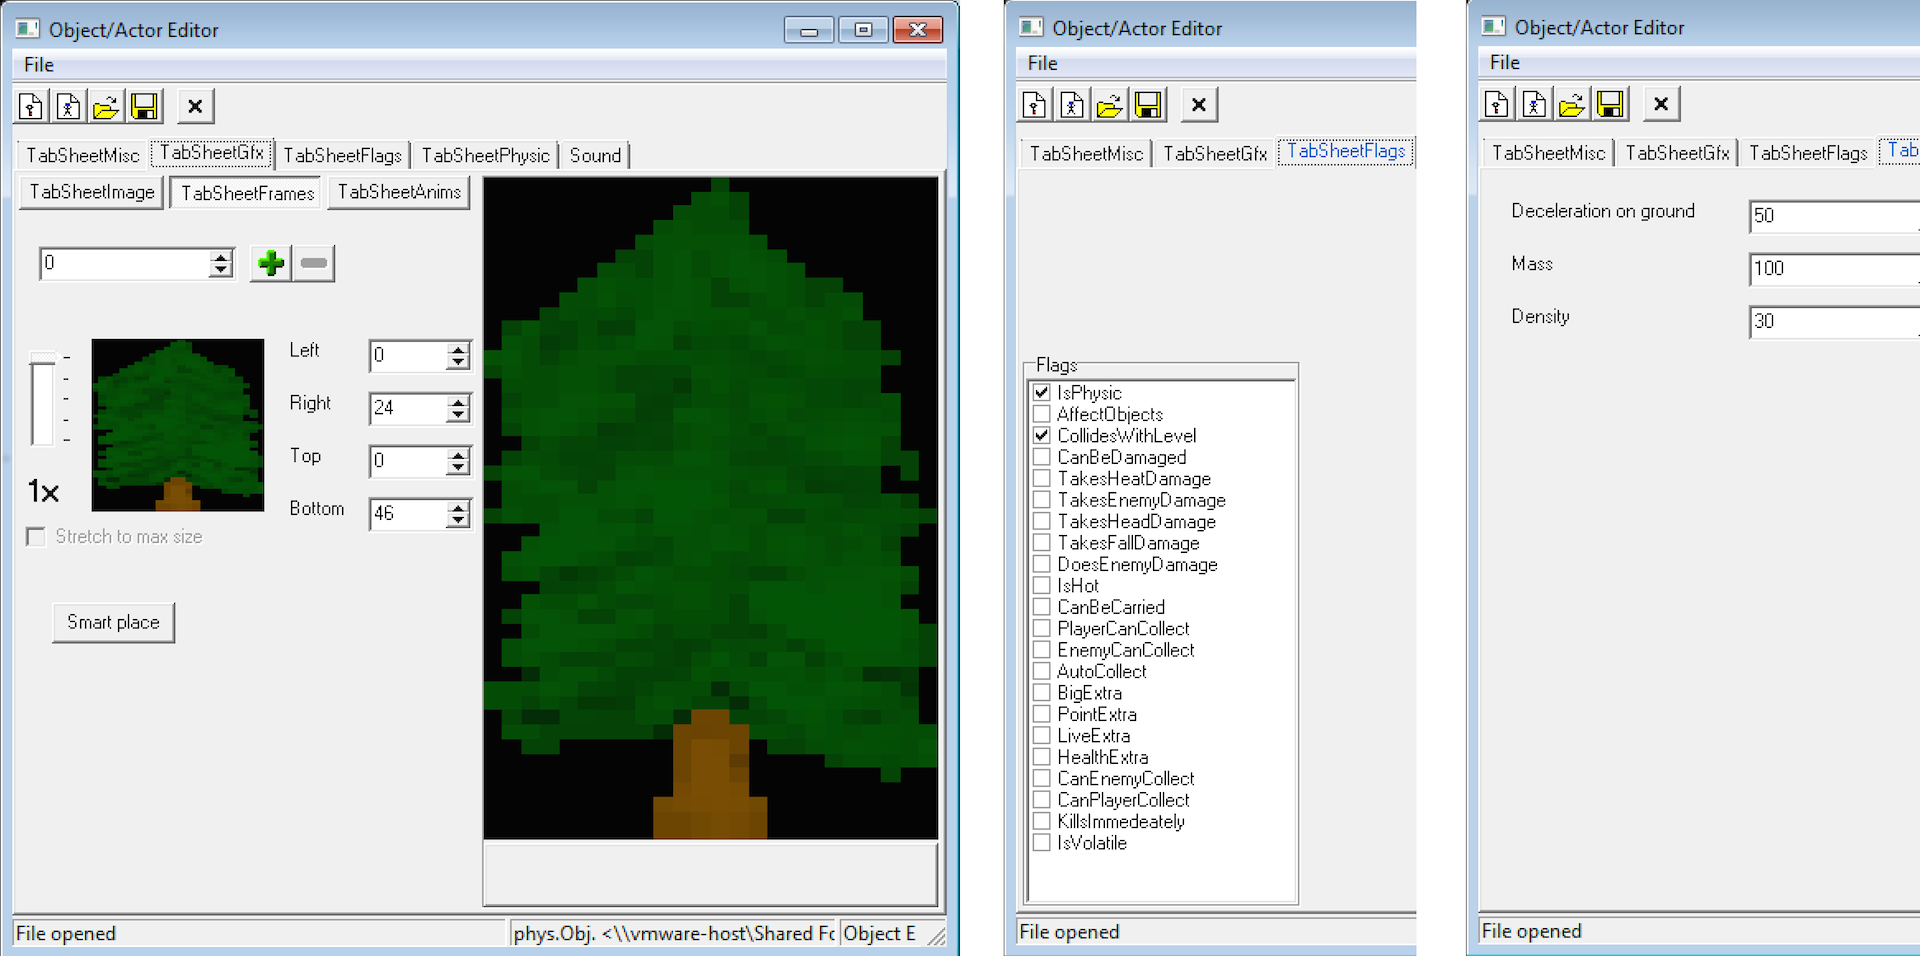
Task: Decrease the Bottom value with its down arrow
Action: [x=458, y=520]
